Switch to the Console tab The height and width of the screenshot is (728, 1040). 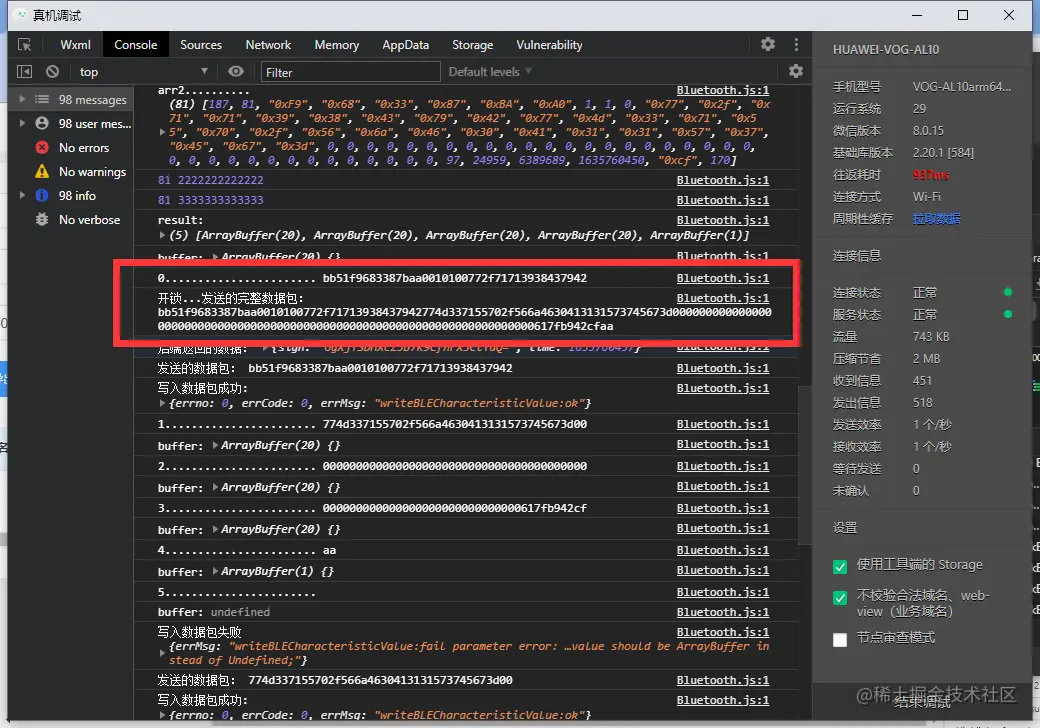point(135,45)
